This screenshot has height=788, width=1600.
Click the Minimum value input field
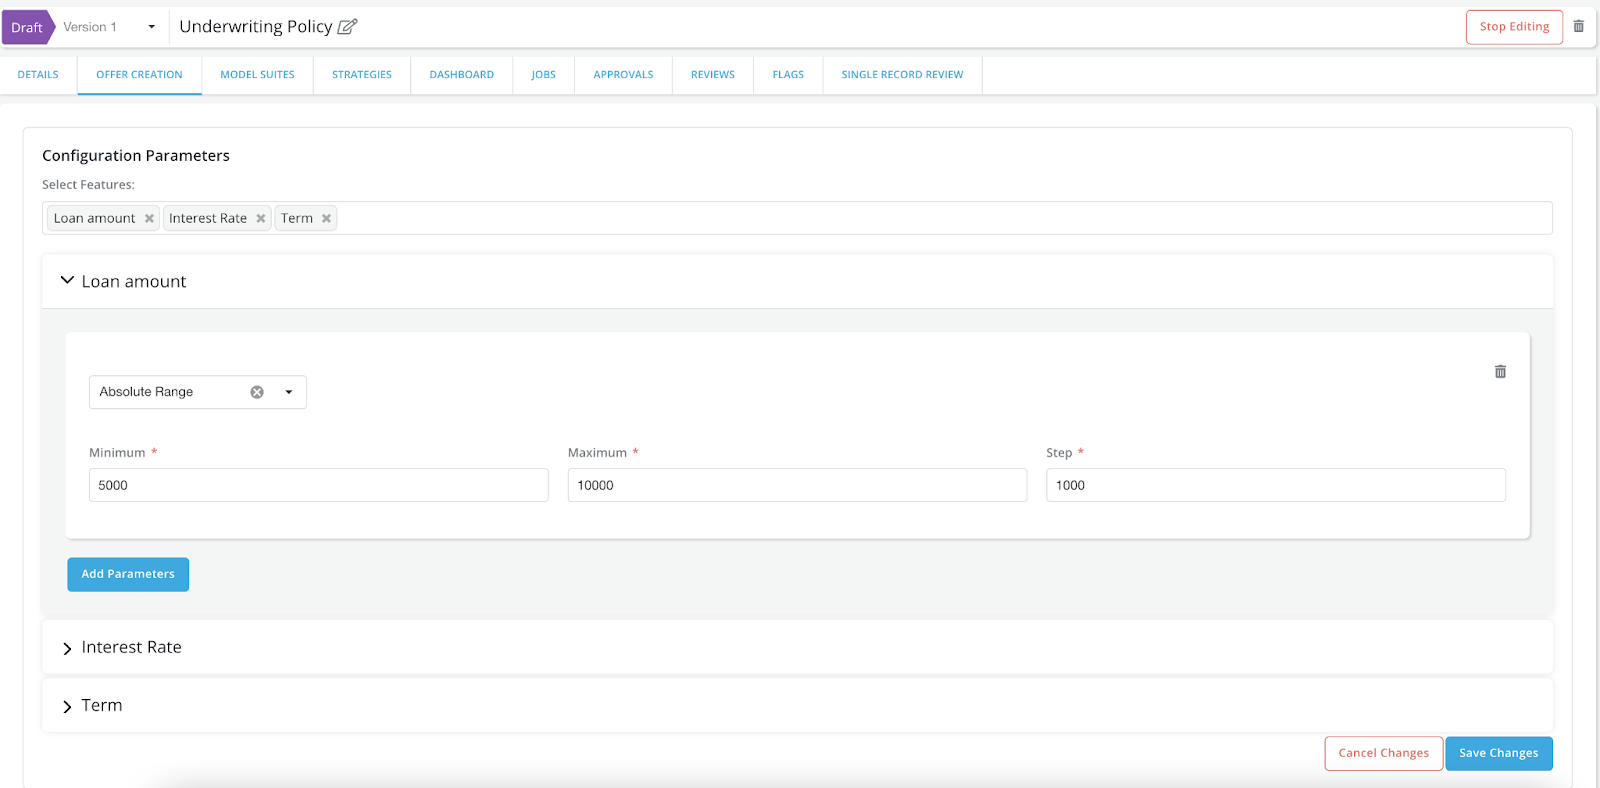coord(318,485)
